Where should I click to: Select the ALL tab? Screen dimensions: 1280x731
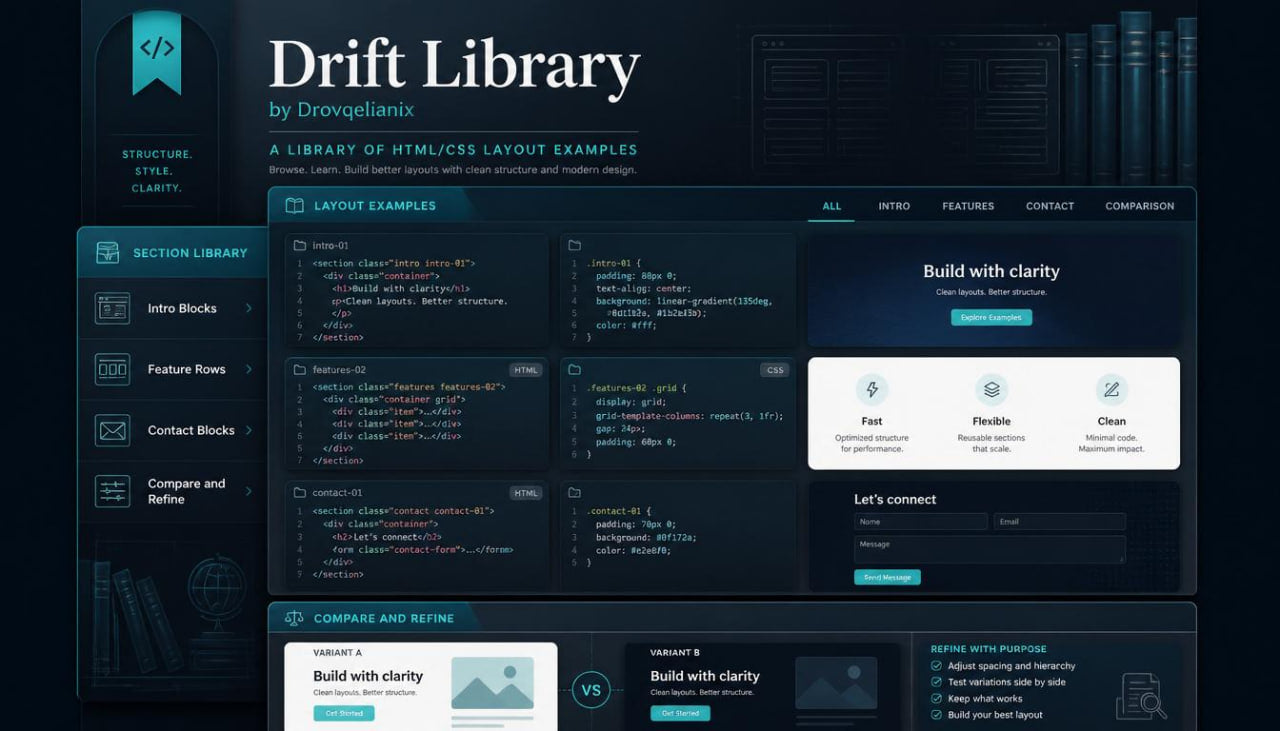[x=832, y=206]
